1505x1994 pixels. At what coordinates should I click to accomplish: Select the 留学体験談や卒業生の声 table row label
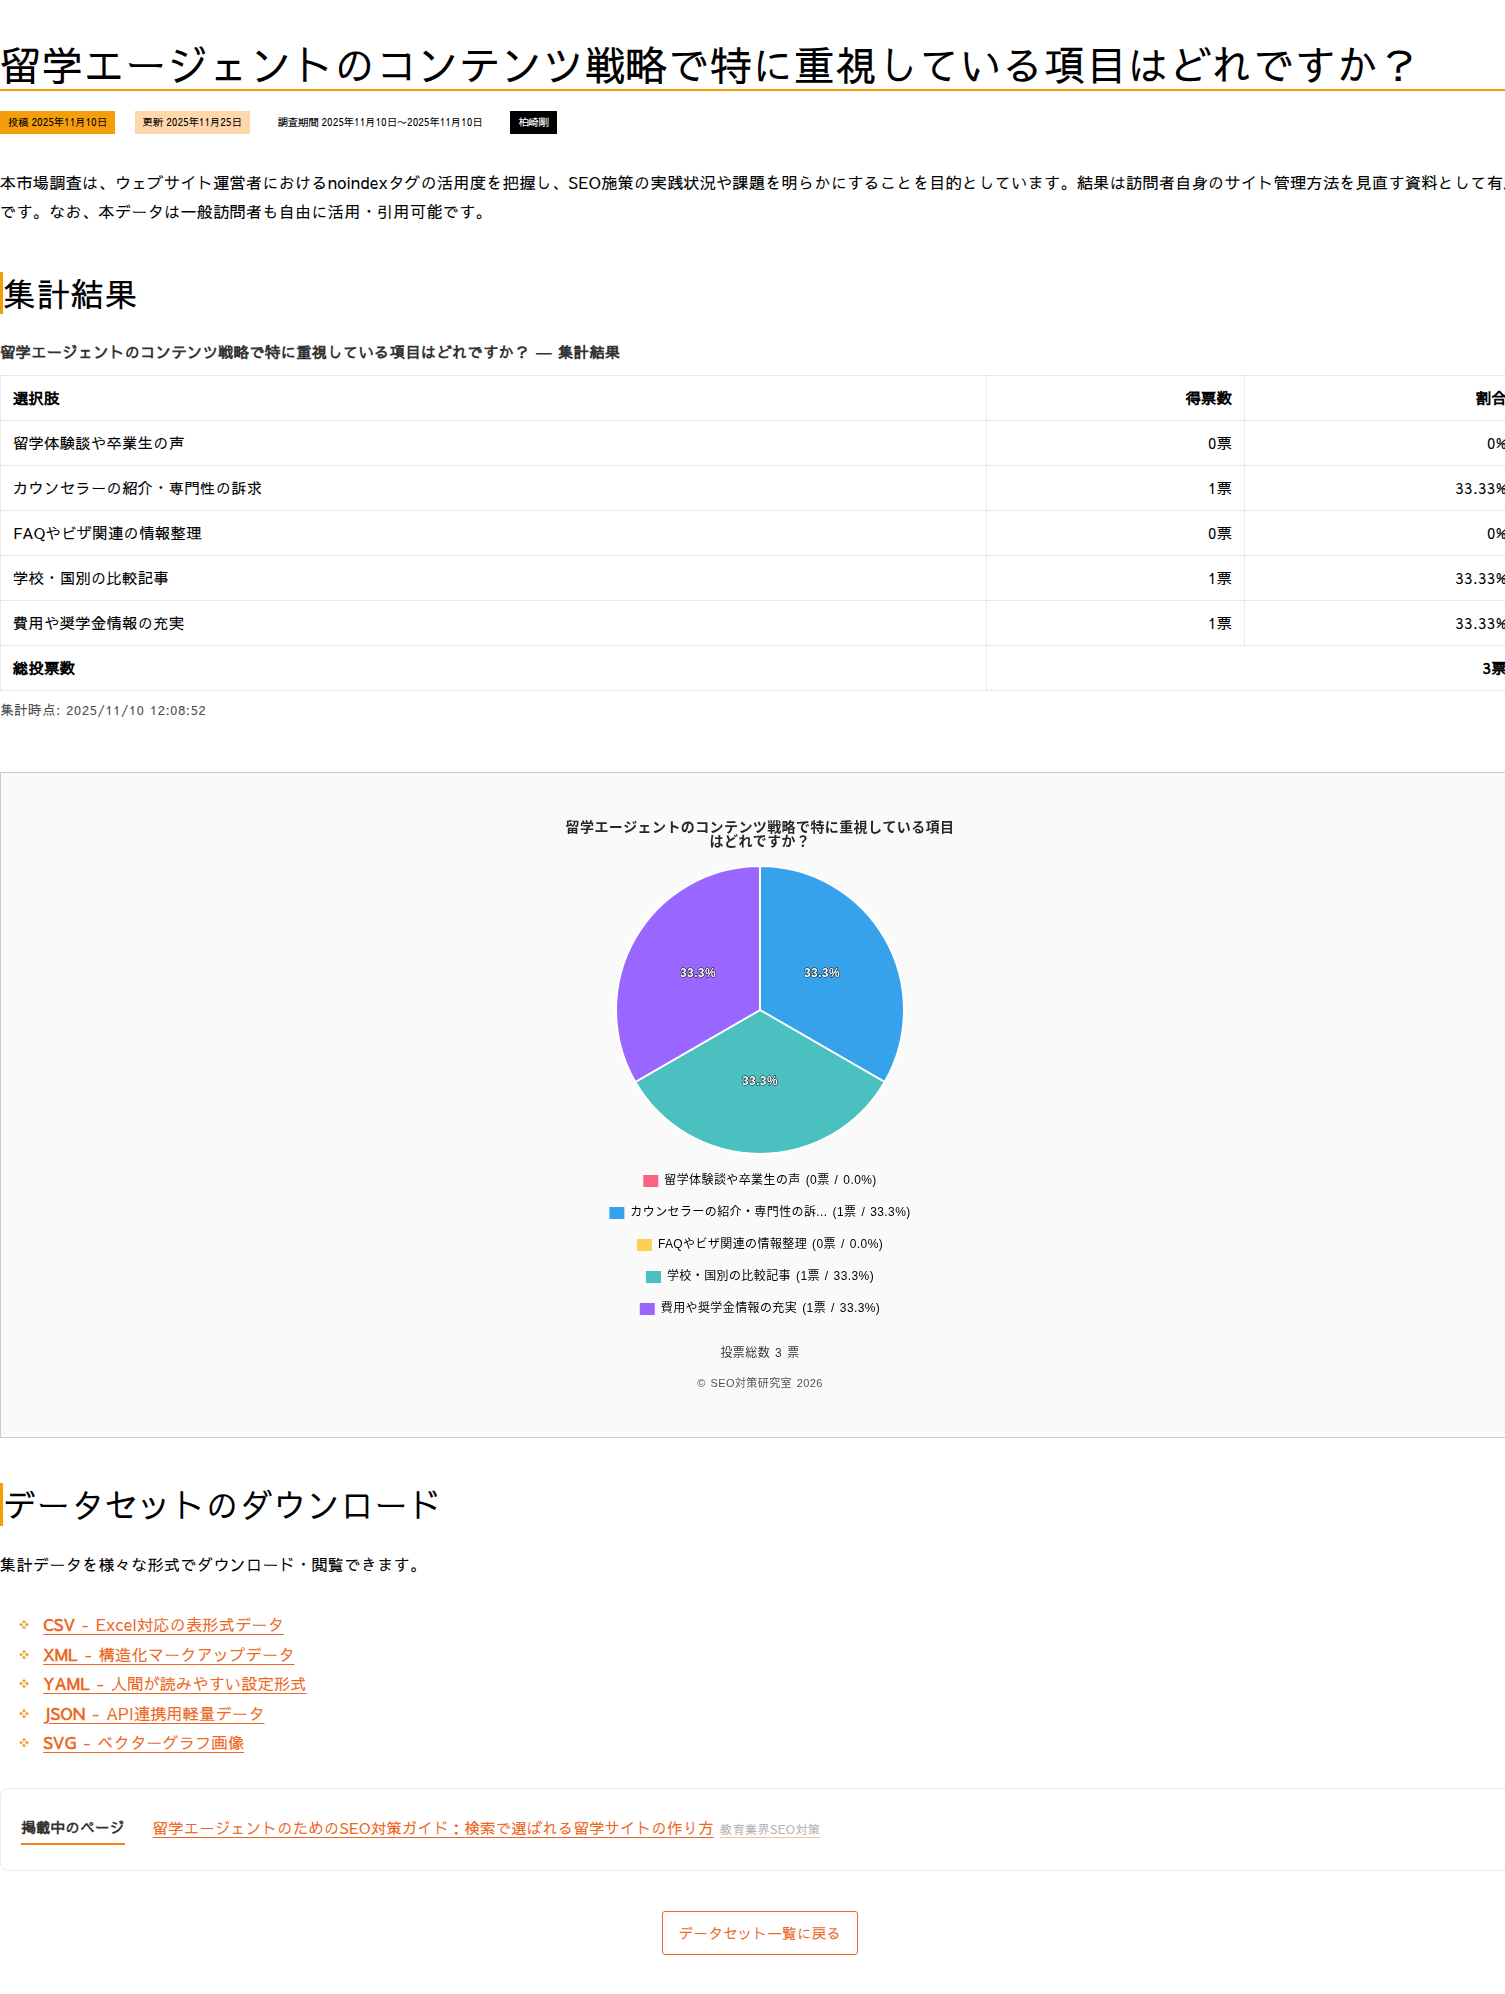[98, 443]
